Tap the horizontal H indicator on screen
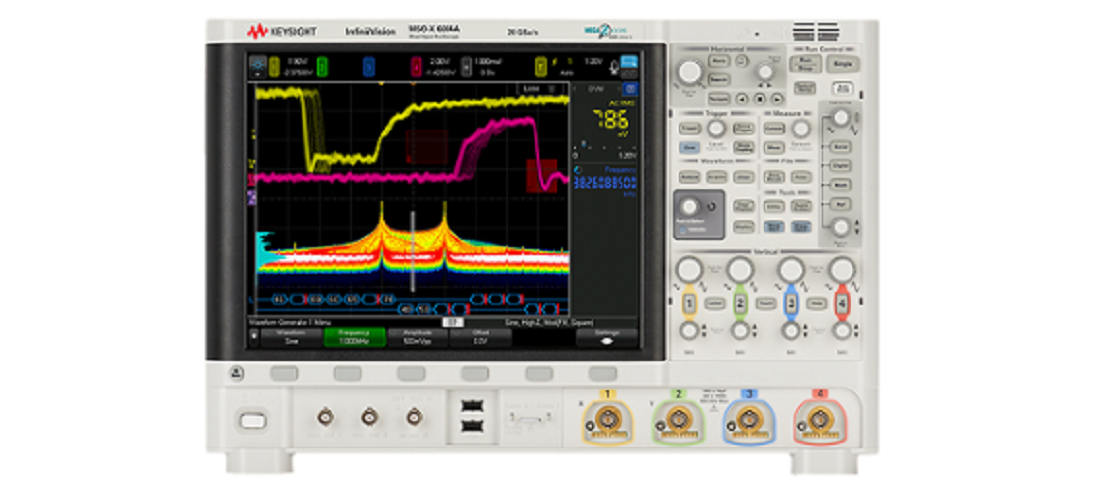Viewport: 1100px width, 492px height. [x=467, y=67]
